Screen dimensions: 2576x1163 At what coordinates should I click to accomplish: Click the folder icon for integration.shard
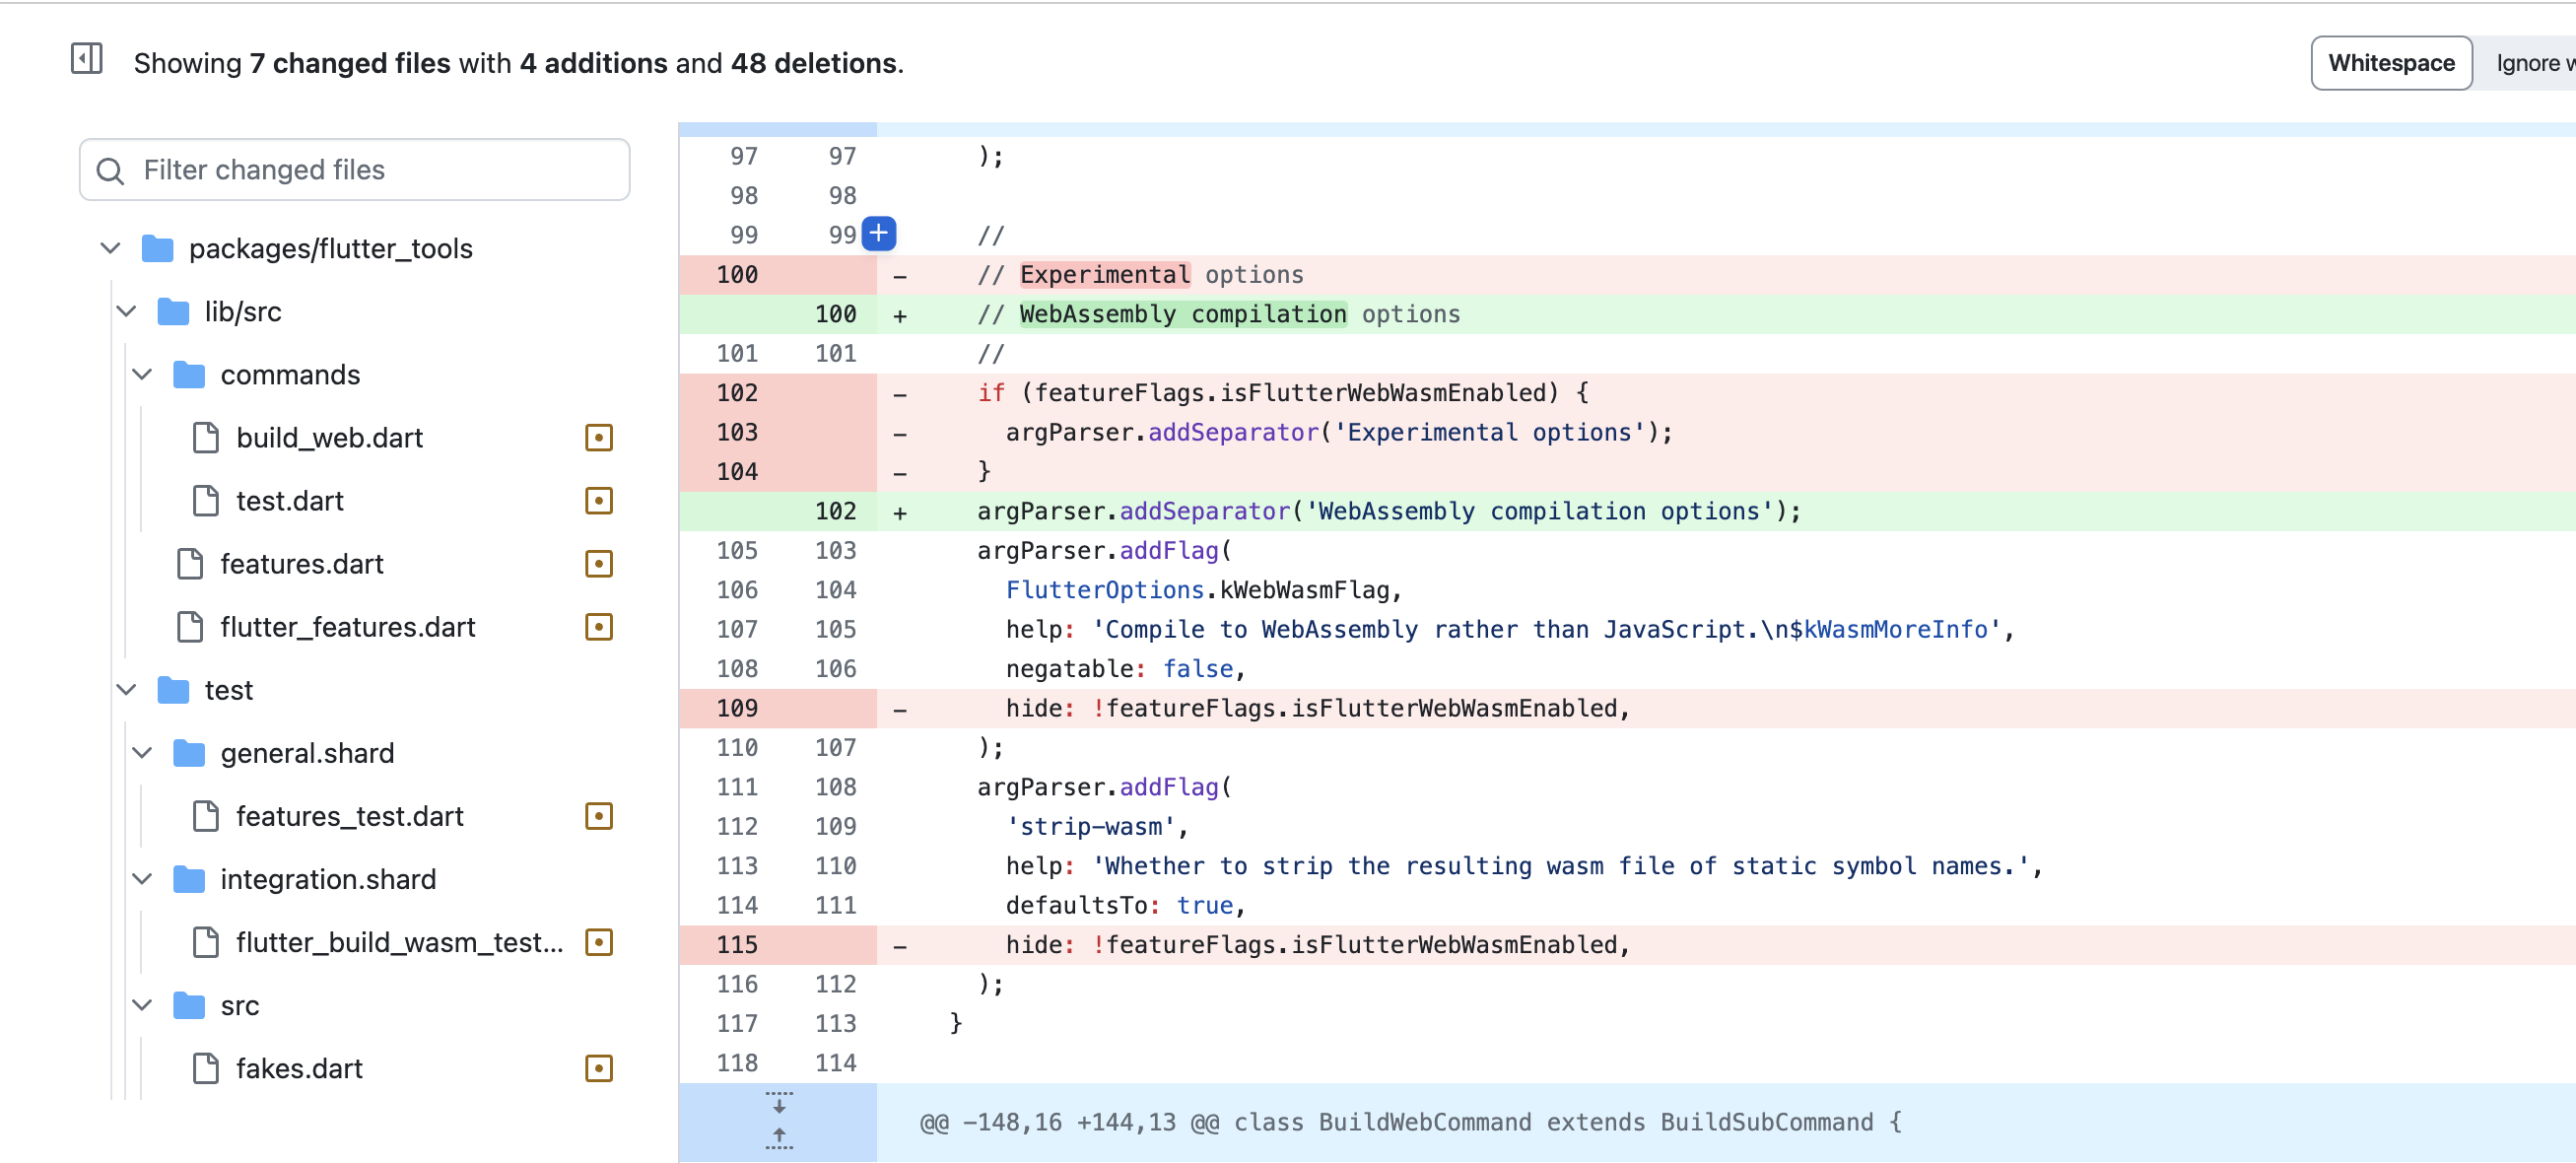[x=190, y=879]
